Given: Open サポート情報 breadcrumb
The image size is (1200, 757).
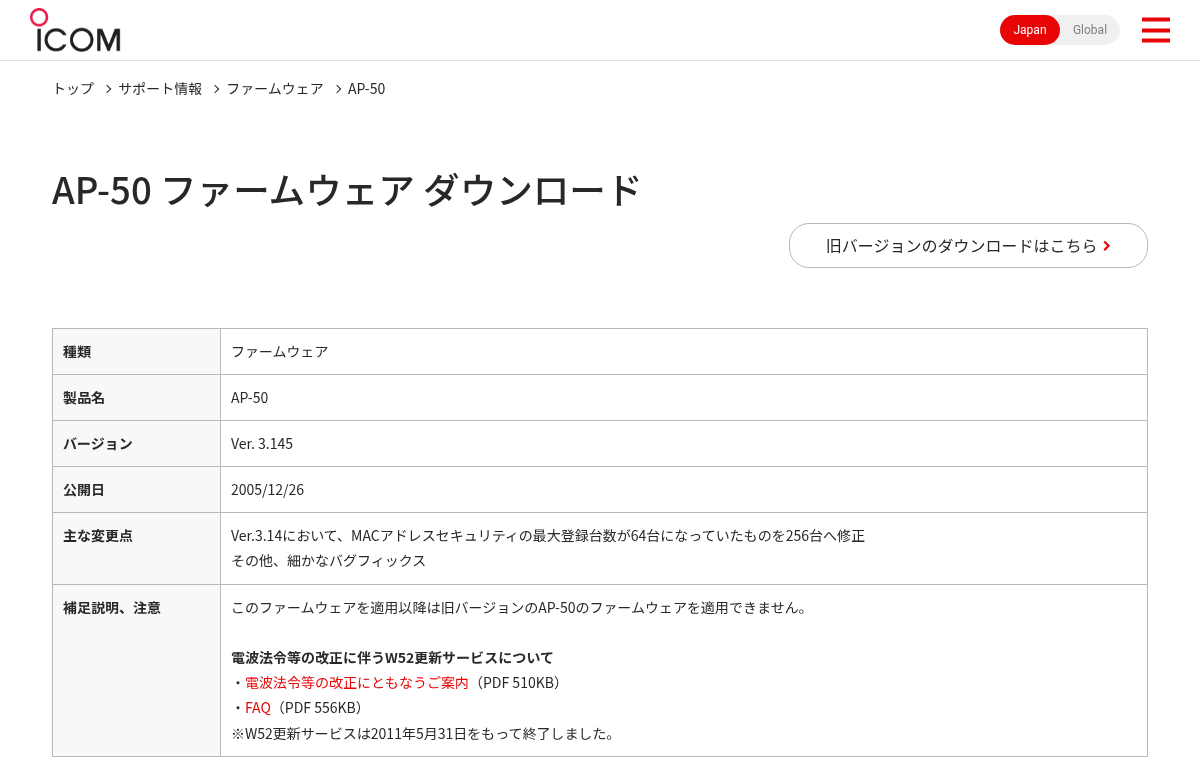Looking at the screenshot, I should (160, 88).
